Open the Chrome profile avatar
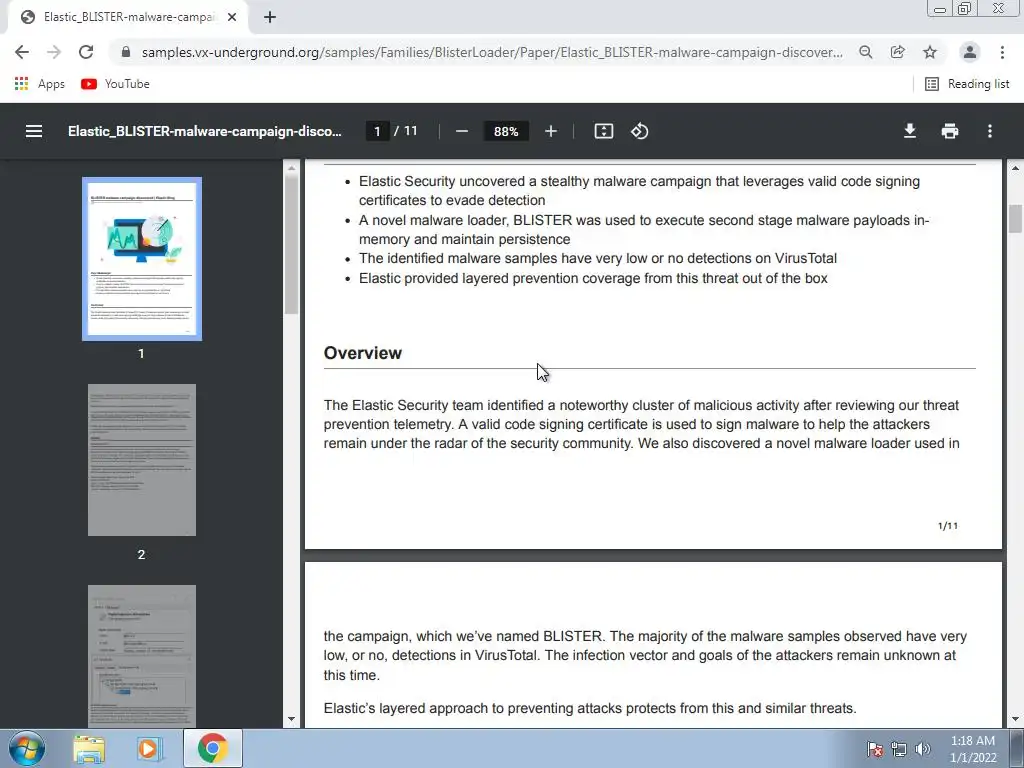The height and width of the screenshot is (768, 1024). coord(970,52)
